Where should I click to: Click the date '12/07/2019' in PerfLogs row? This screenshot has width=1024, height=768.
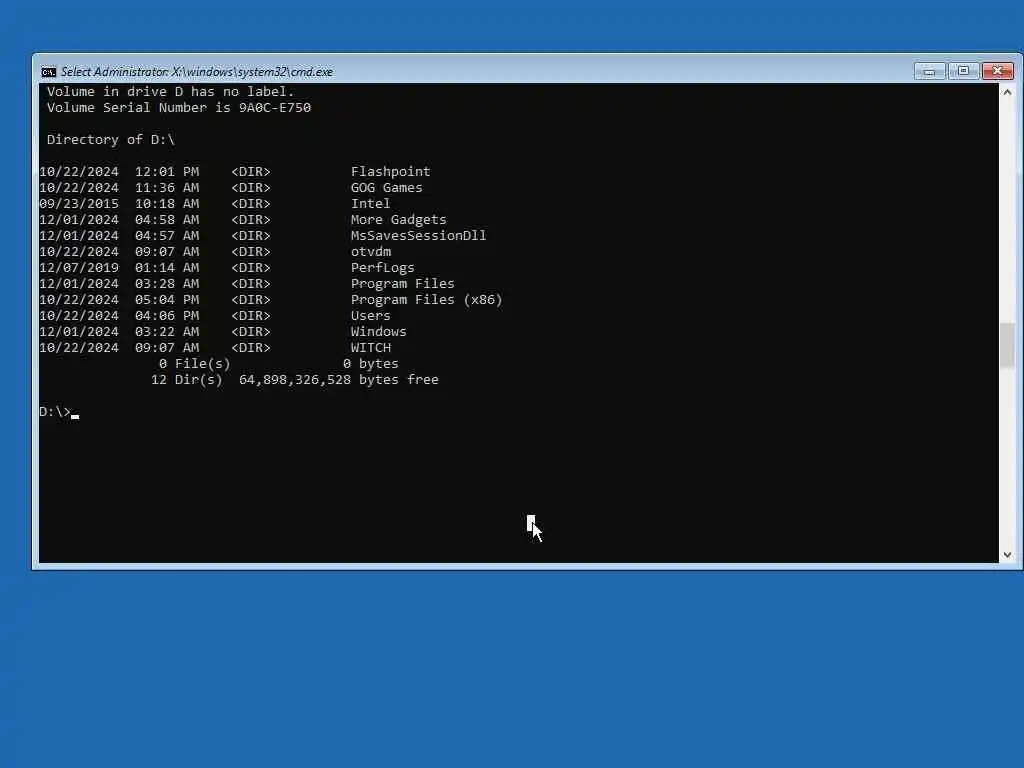79,268
